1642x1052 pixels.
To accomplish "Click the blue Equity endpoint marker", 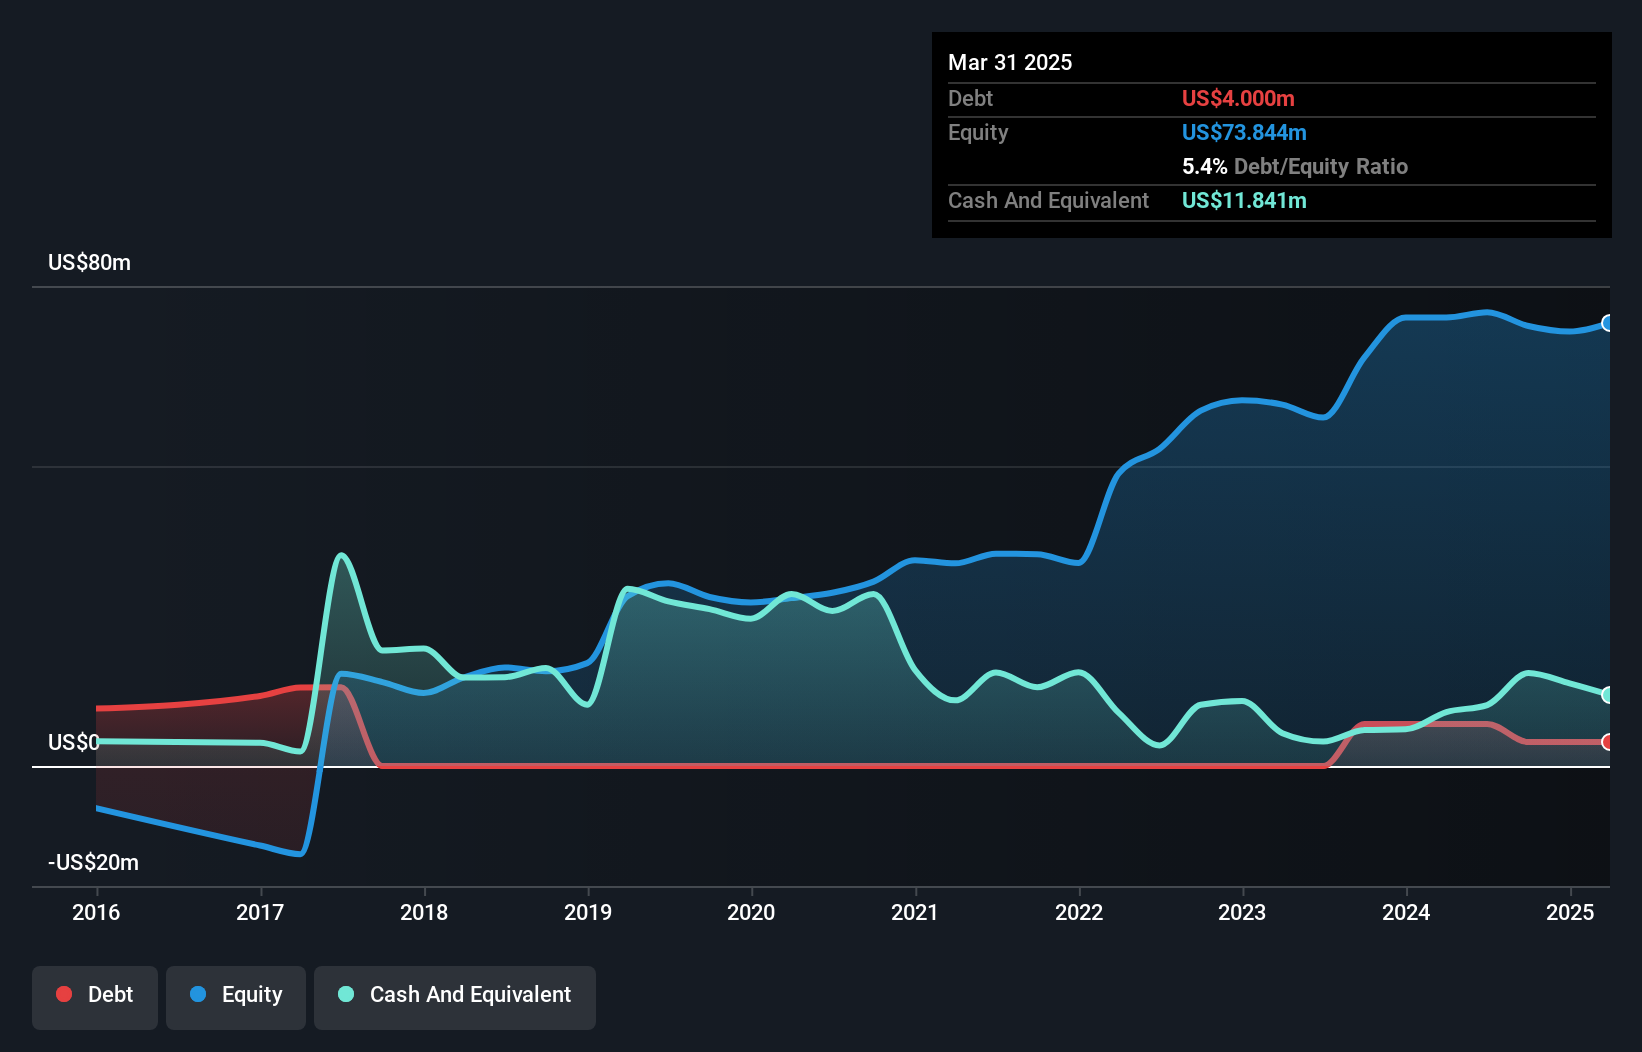I will 1607,323.
